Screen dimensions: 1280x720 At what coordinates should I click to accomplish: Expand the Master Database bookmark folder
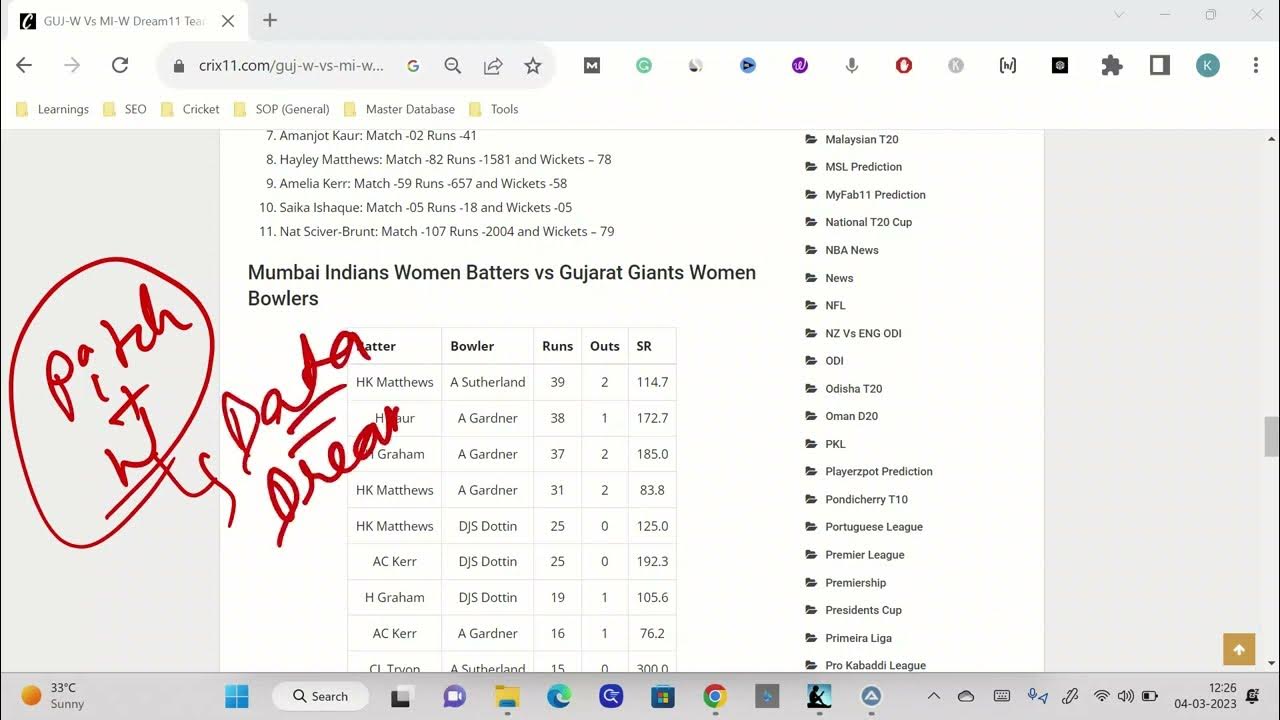[x=399, y=109]
